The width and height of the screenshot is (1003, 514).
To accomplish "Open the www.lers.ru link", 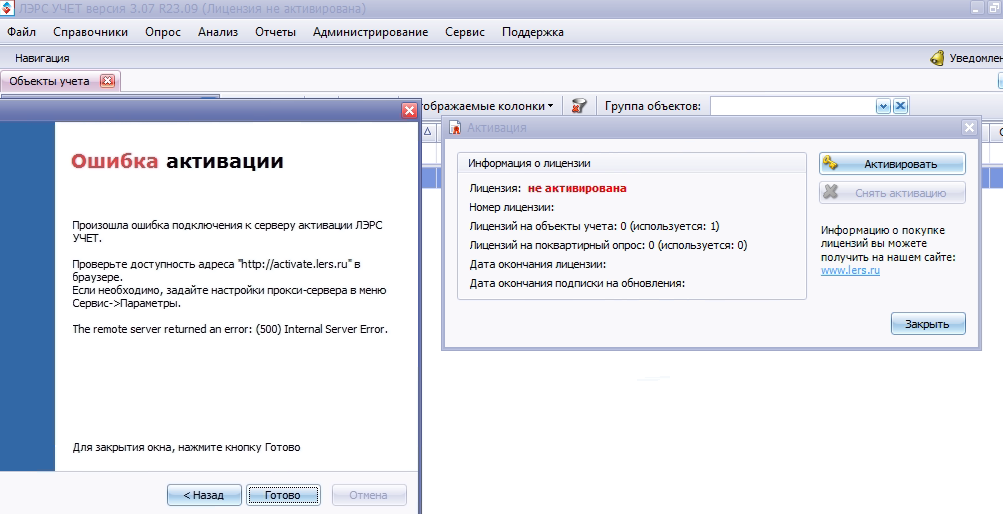I will pyautogui.click(x=850, y=270).
